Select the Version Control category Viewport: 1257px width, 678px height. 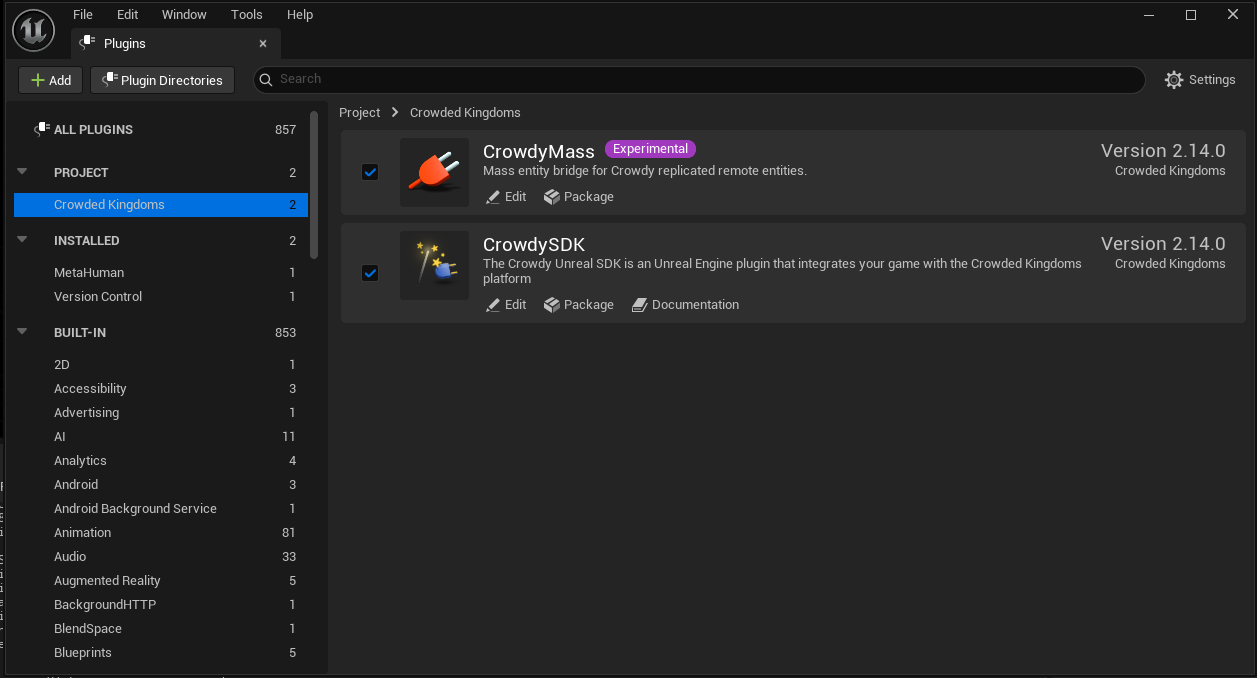pyautogui.click(x=161, y=296)
